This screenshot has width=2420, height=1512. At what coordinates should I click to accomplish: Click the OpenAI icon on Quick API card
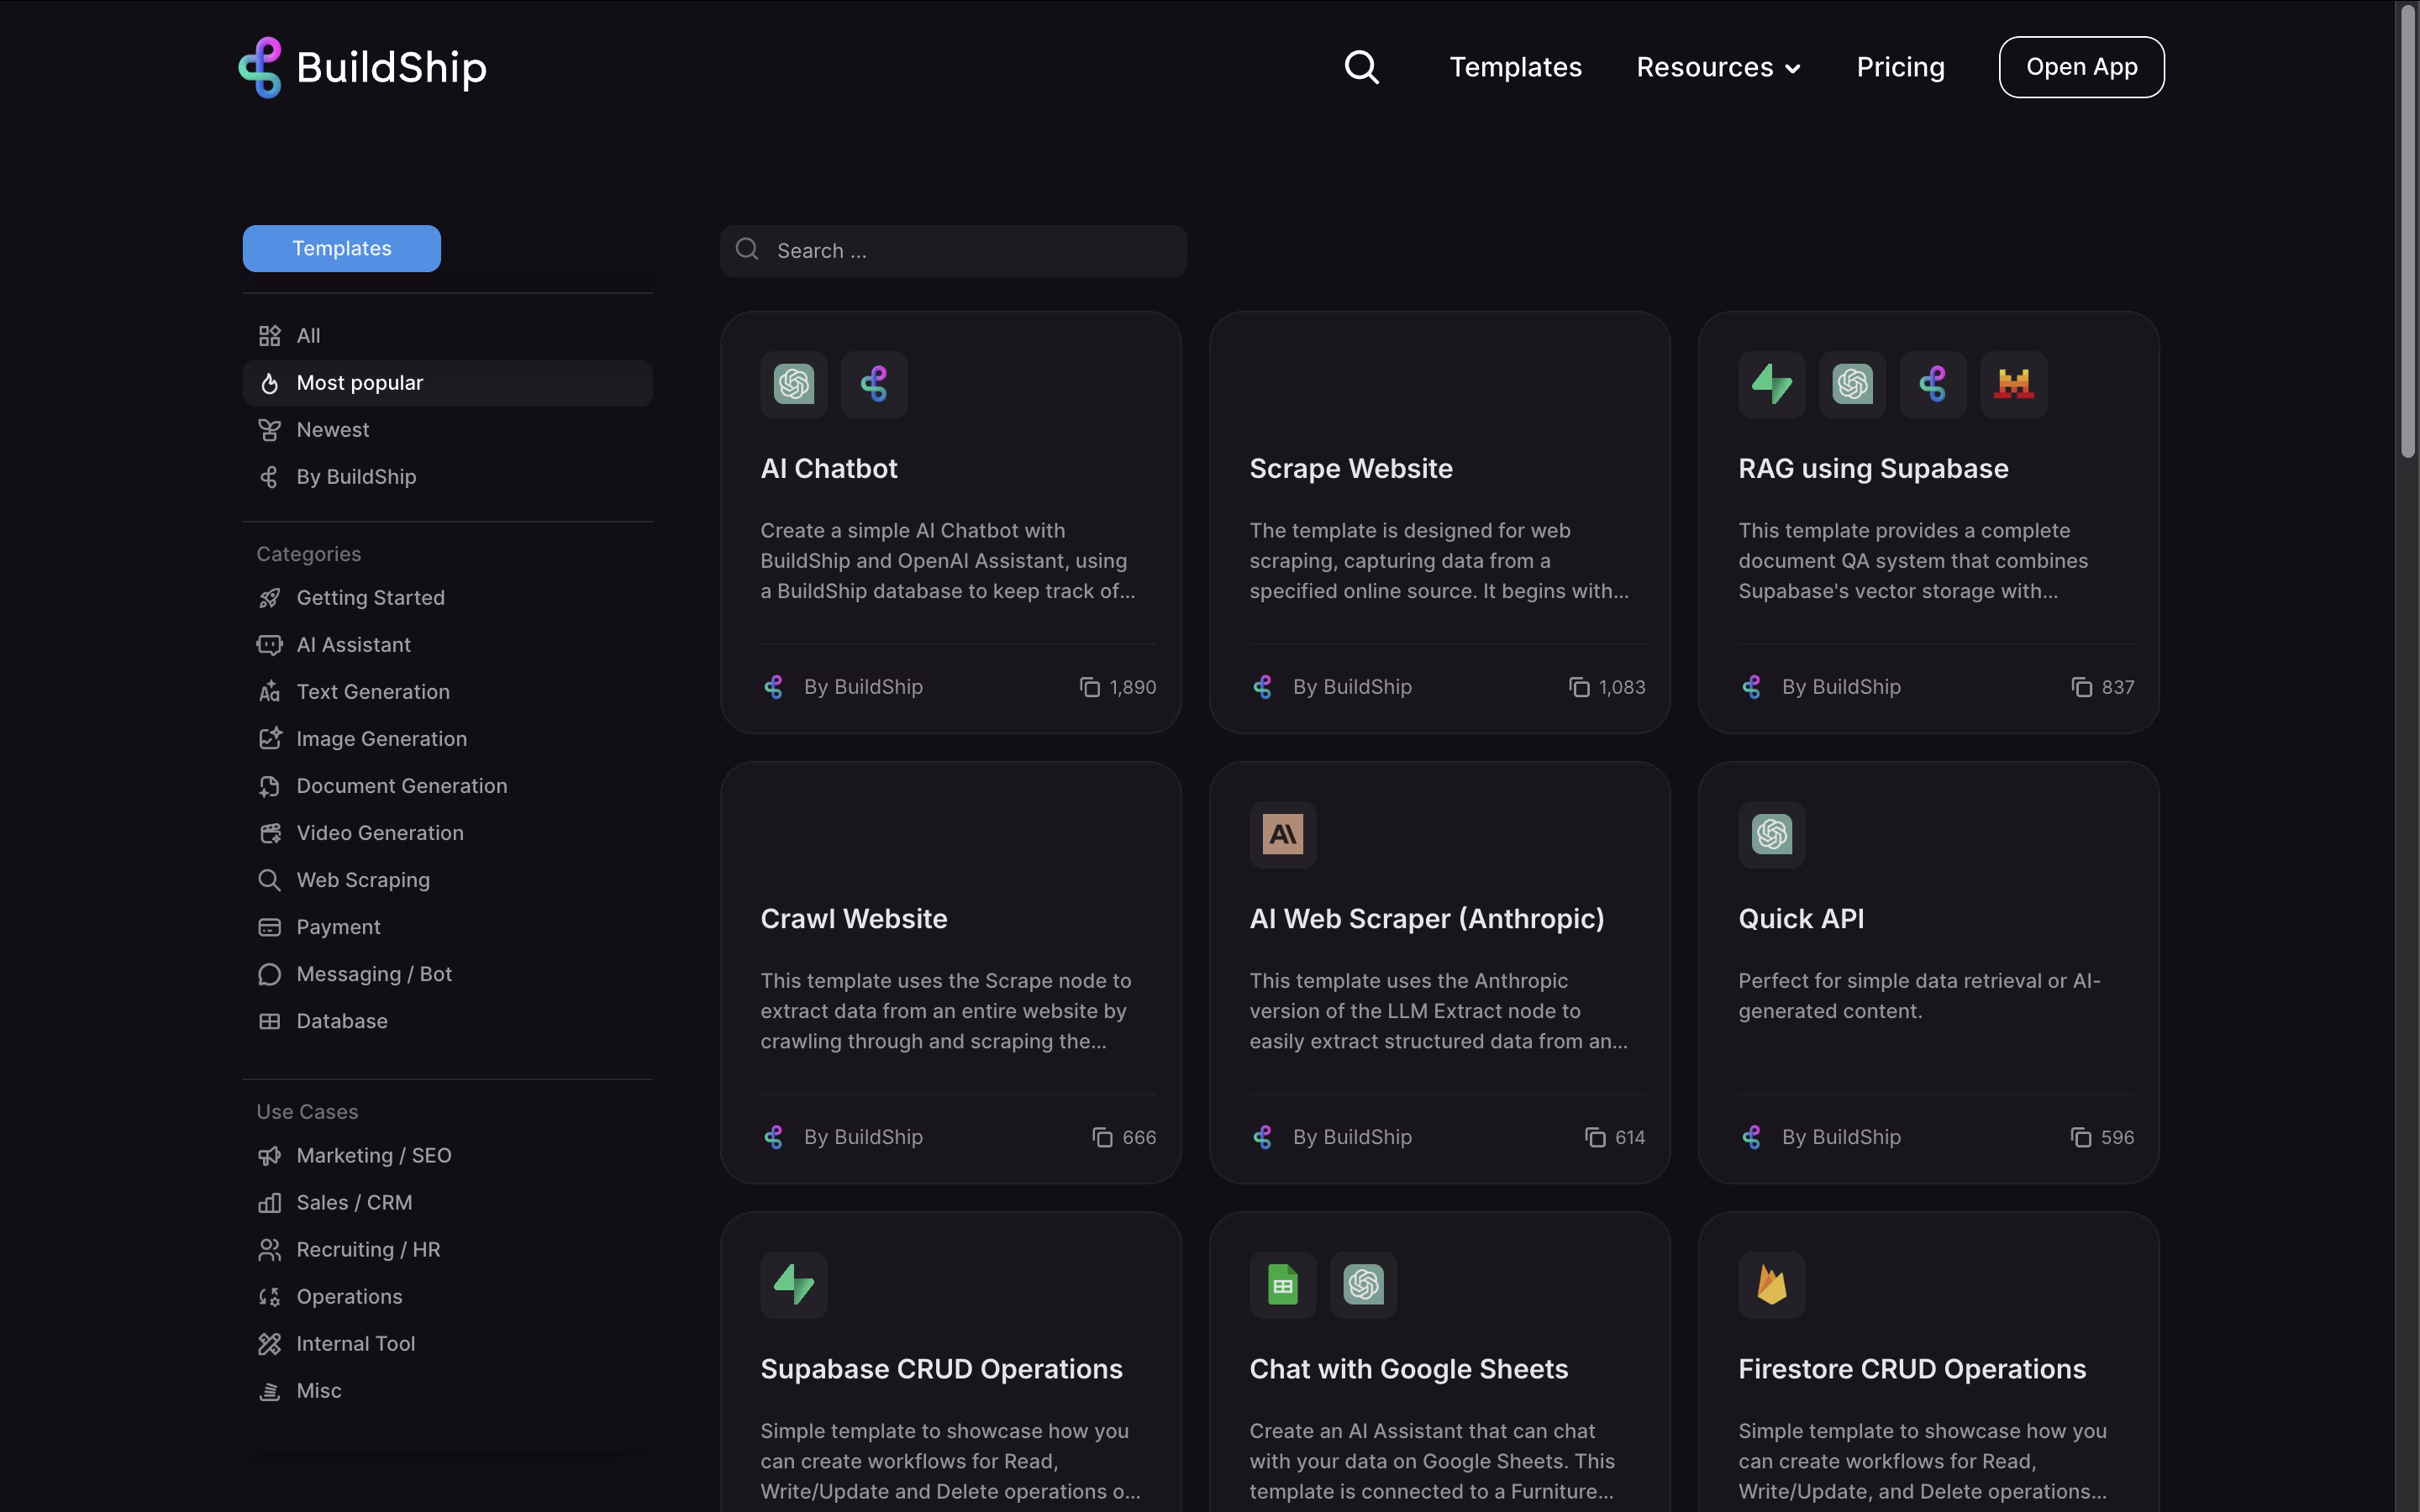click(1772, 834)
